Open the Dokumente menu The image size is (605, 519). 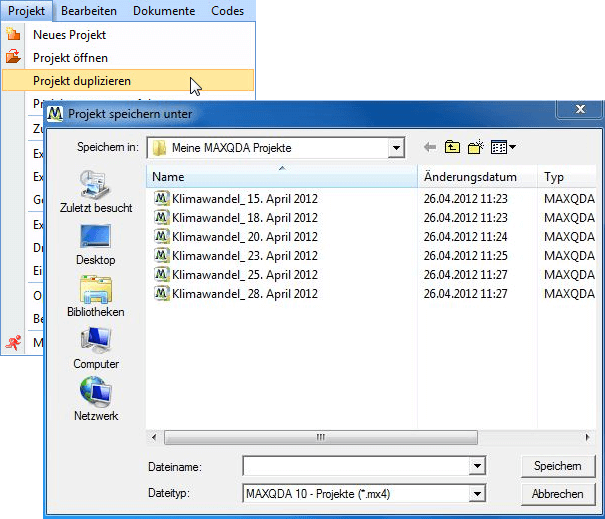pyautogui.click(x=164, y=11)
